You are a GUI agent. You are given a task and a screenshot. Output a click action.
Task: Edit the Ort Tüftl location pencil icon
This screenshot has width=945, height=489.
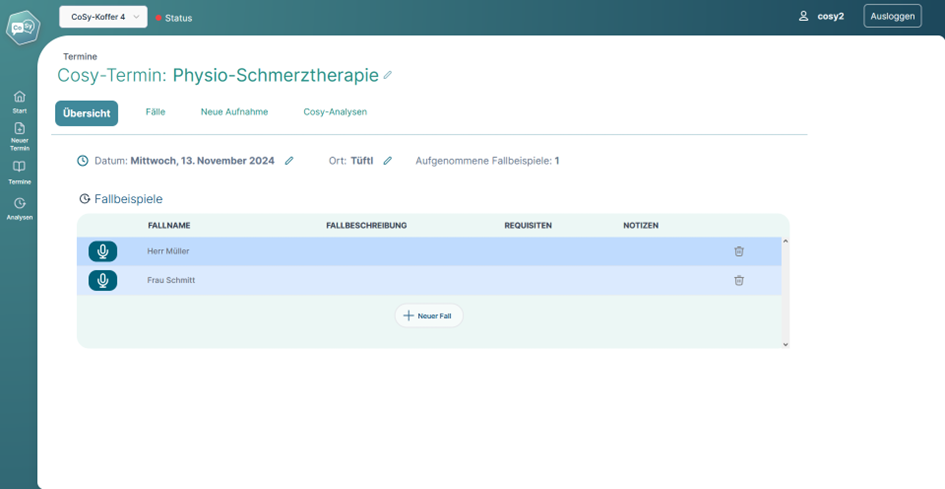coord(388,161)
